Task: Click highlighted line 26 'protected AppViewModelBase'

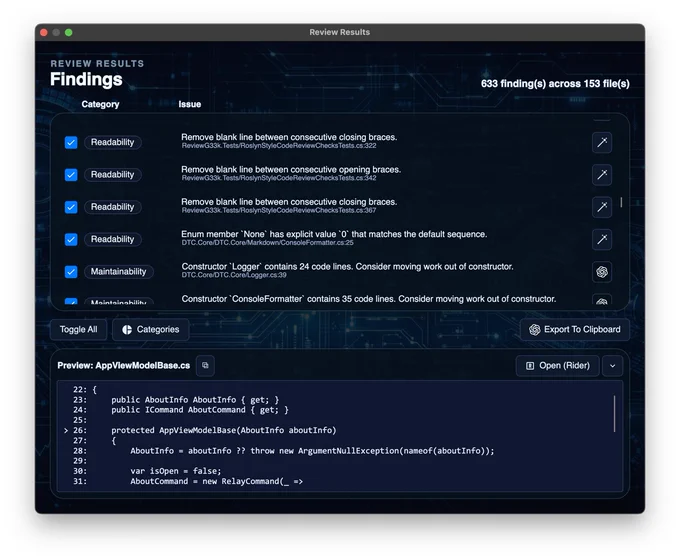Action: pyautogui.click(x=224, y=430)
